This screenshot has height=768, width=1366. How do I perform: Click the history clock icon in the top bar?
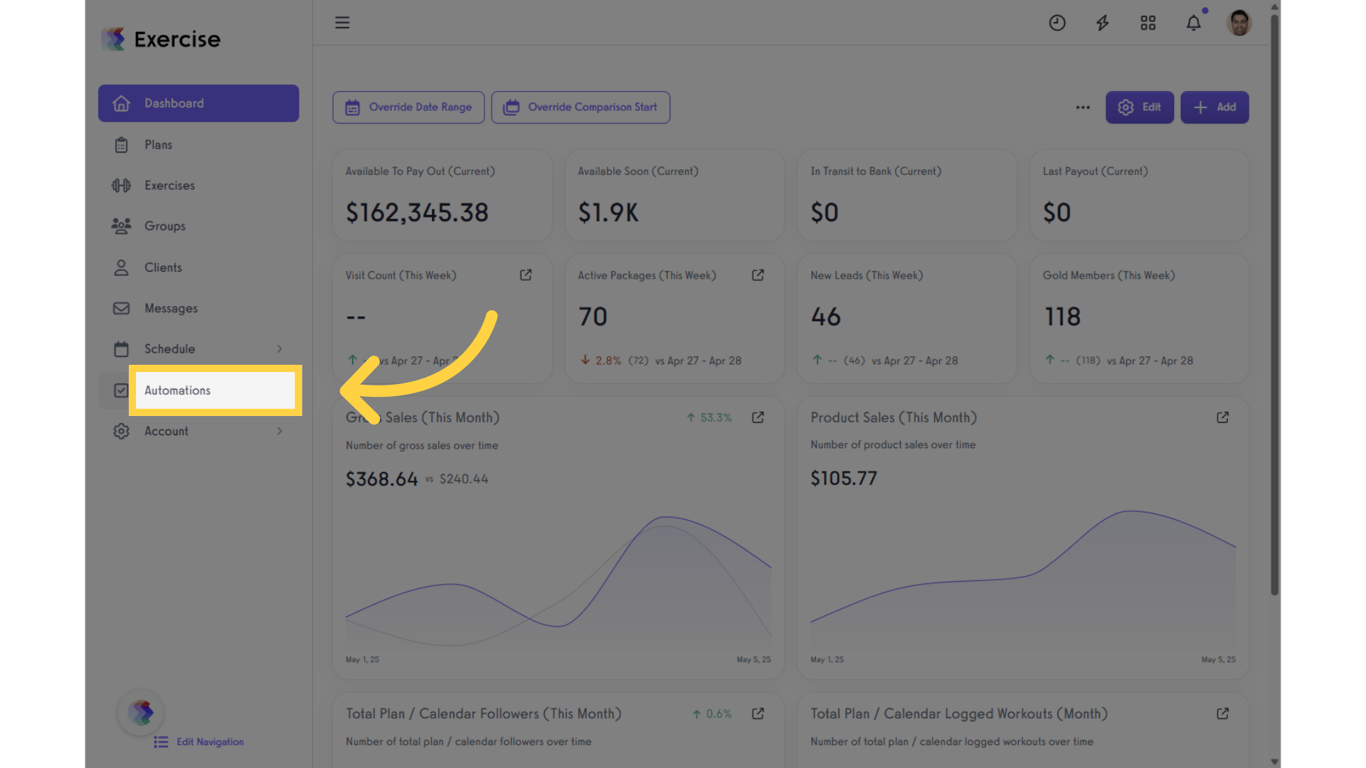[x=1057, y=22]
